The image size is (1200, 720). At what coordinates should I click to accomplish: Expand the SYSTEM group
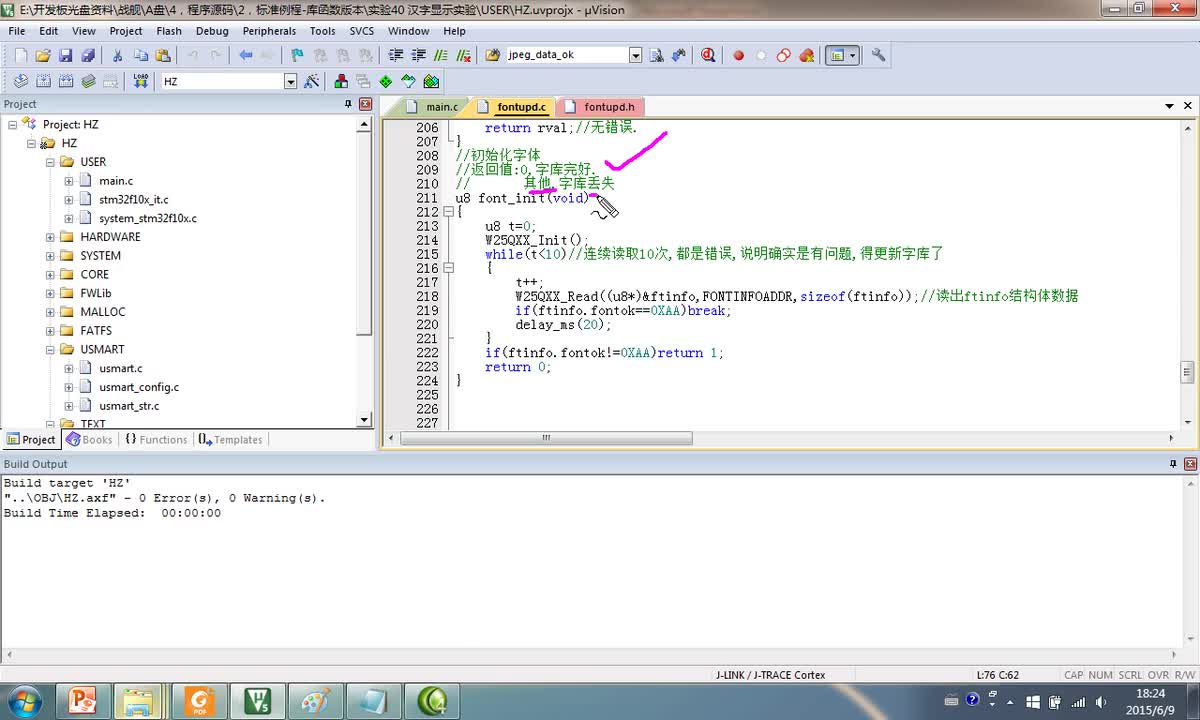point(50,256)
